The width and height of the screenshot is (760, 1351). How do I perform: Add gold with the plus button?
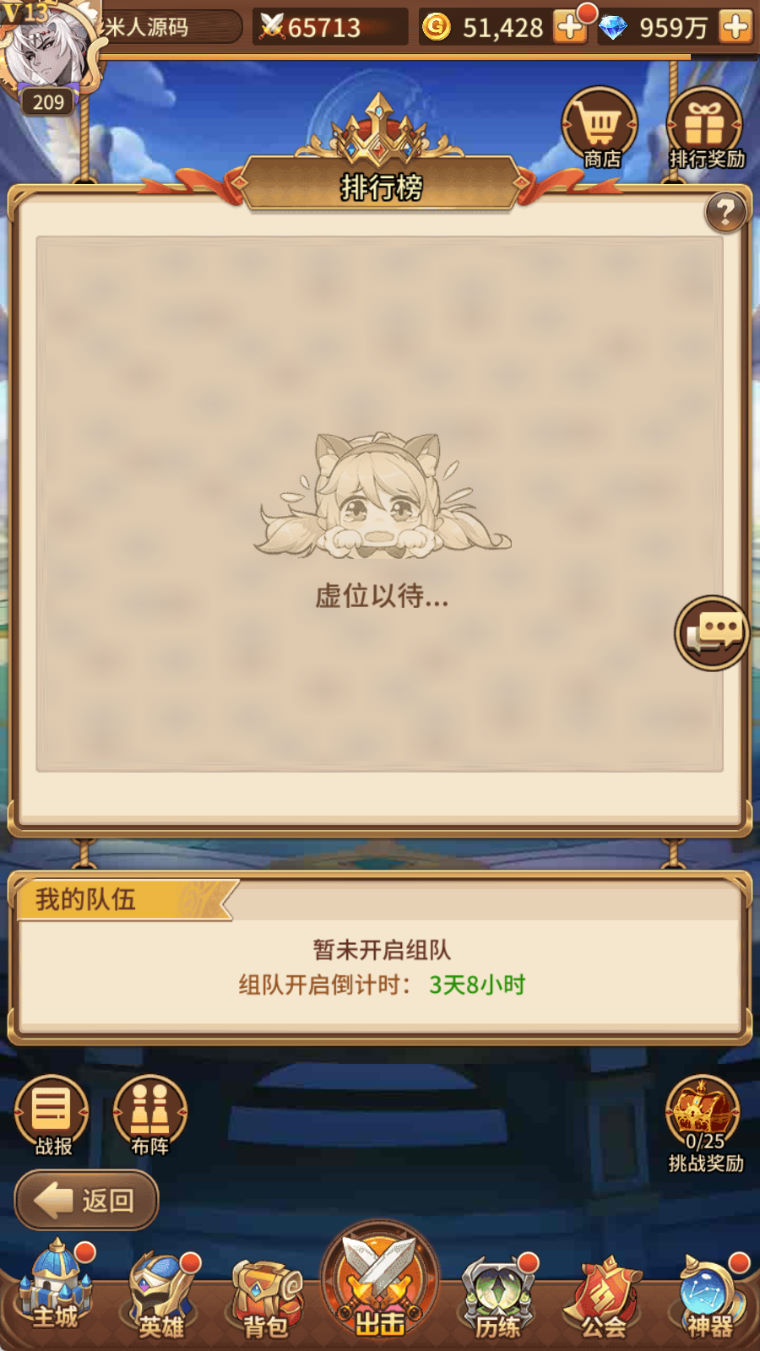pos(571,27)
